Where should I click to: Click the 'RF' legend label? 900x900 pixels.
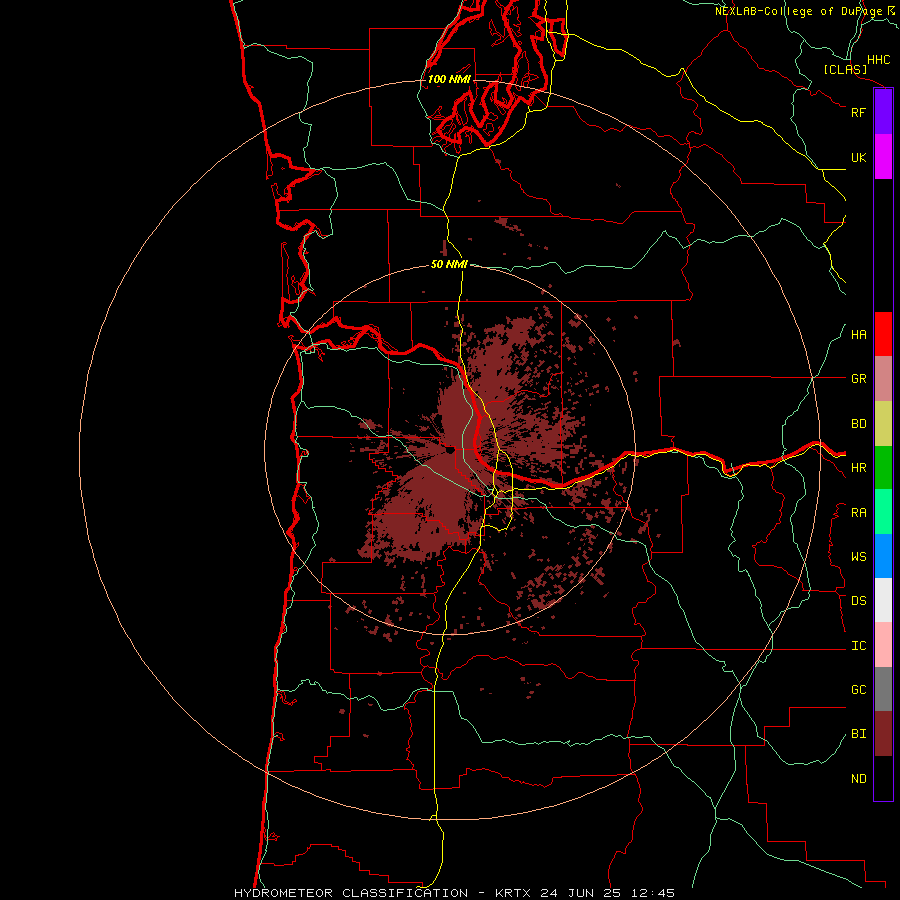[x=858, y=112]
